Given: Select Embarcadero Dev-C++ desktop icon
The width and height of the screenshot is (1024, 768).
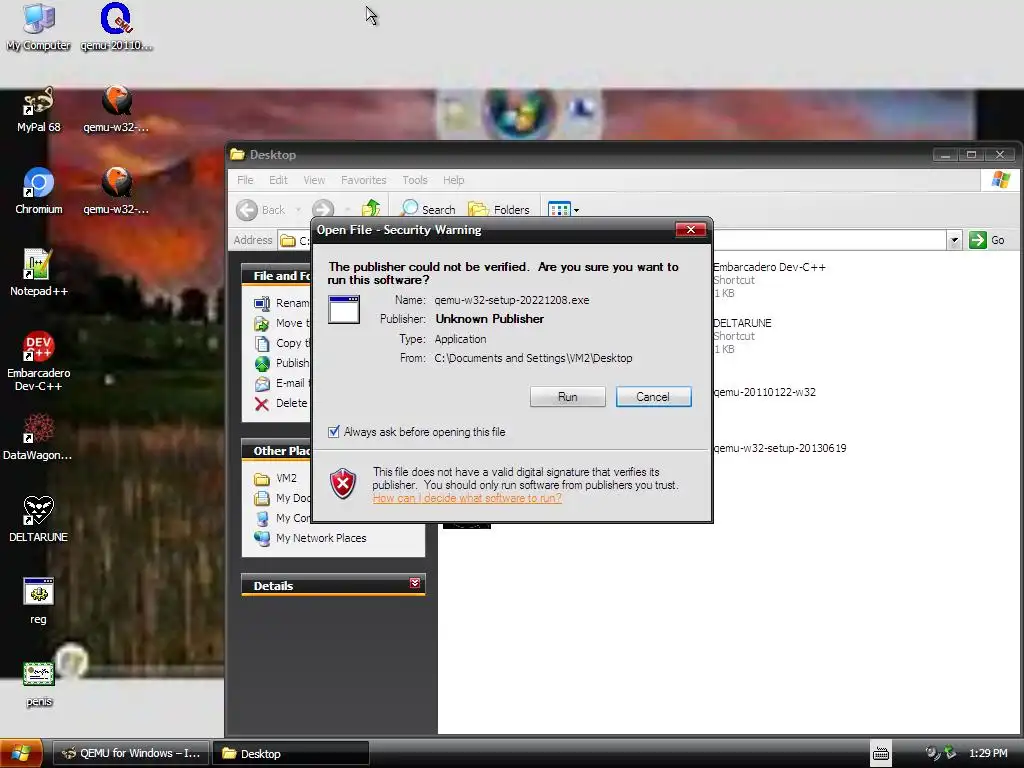Looking at the screenshot, I should coord(39,361).
